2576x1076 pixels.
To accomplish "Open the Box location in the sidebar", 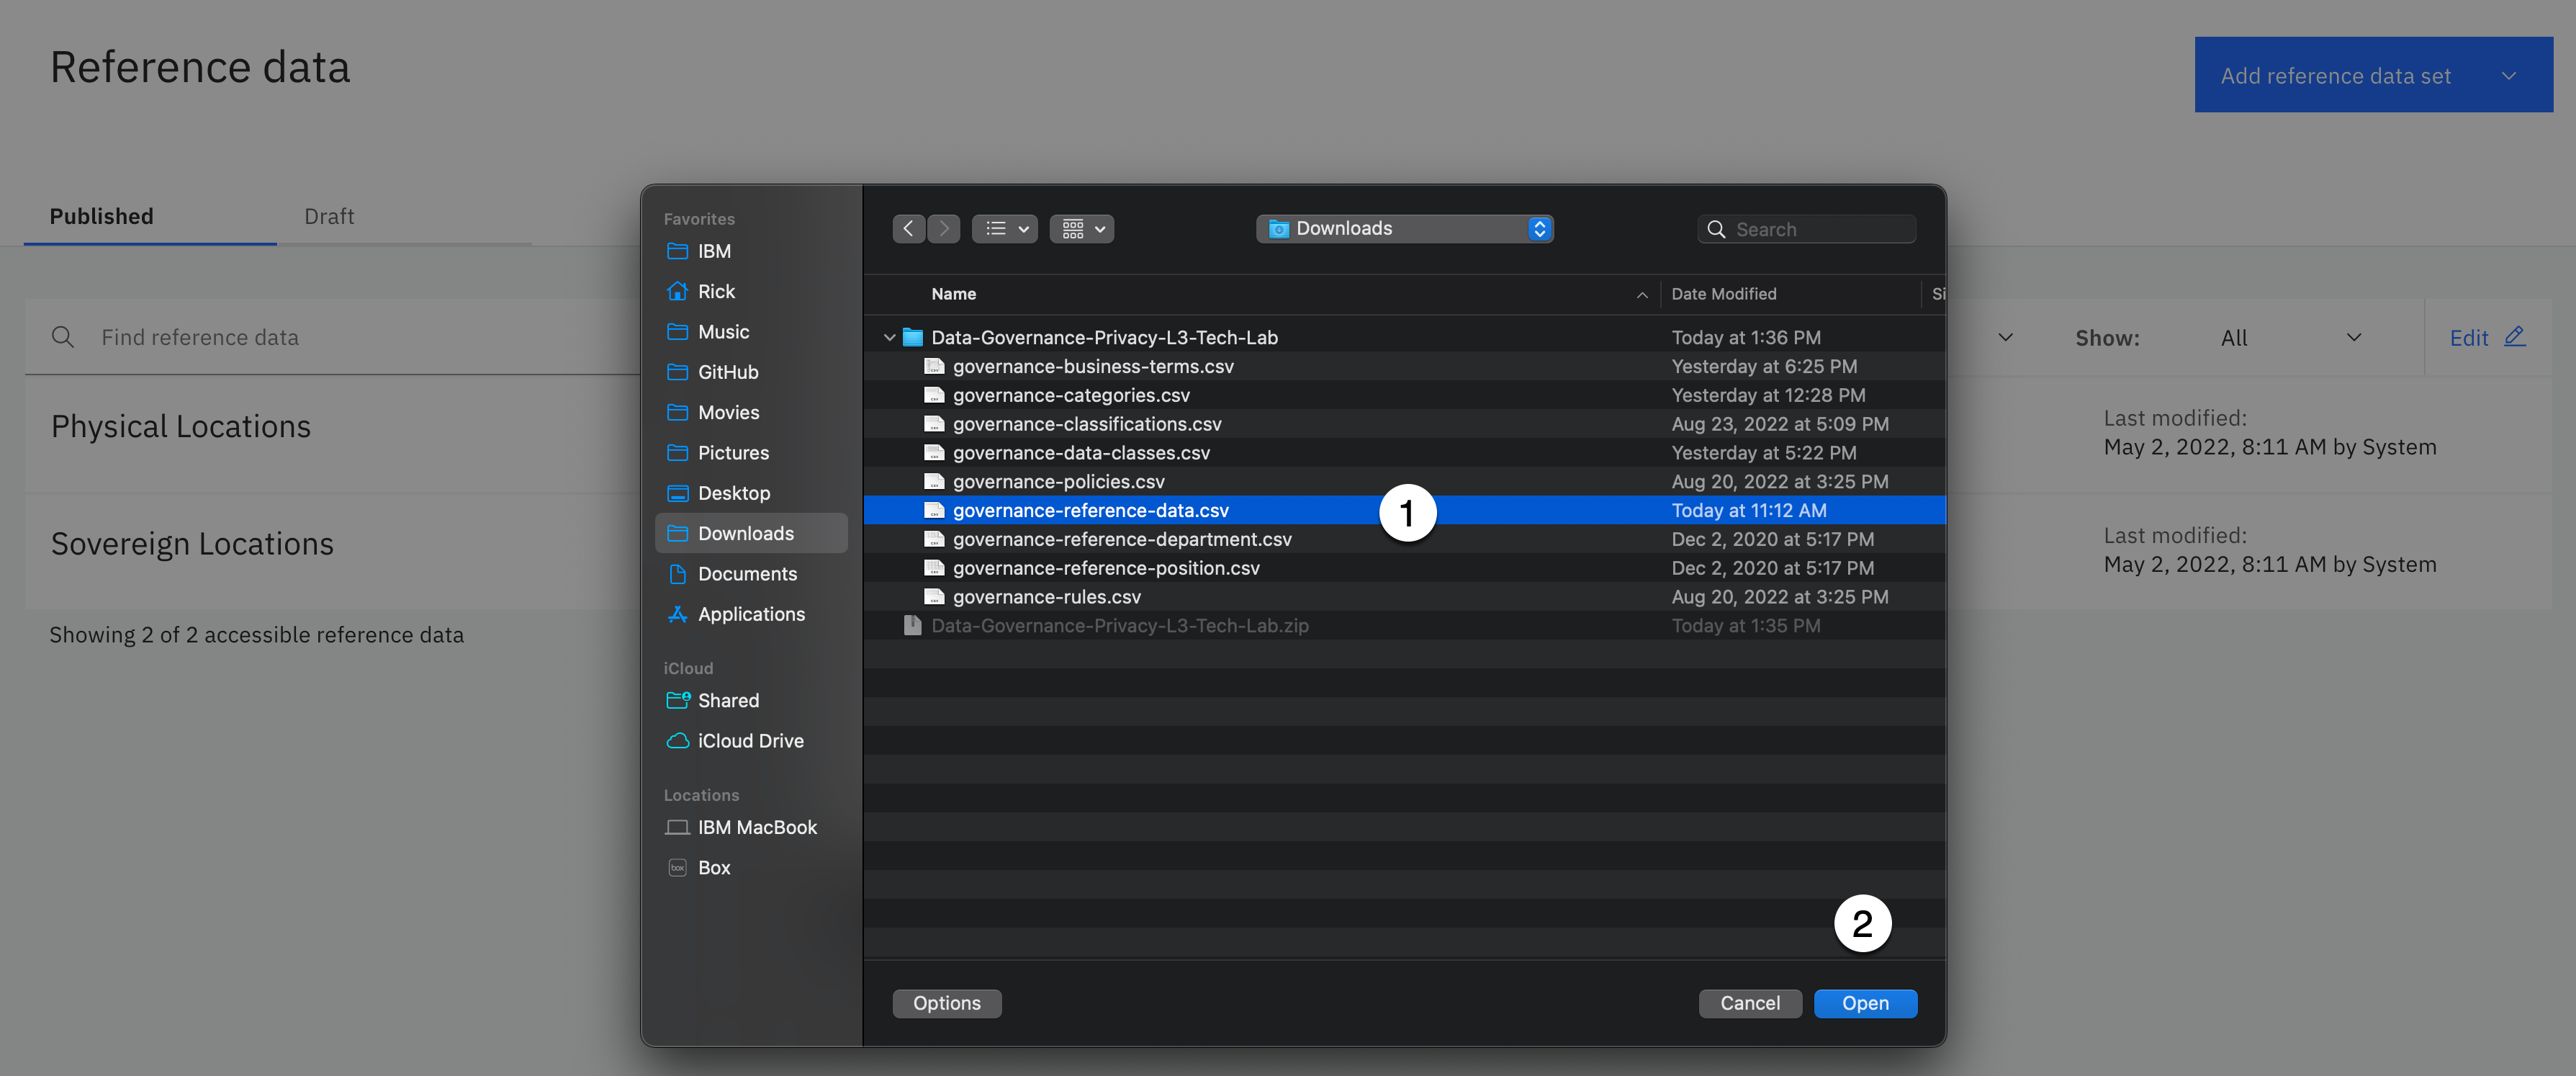I will pos(714,868).
